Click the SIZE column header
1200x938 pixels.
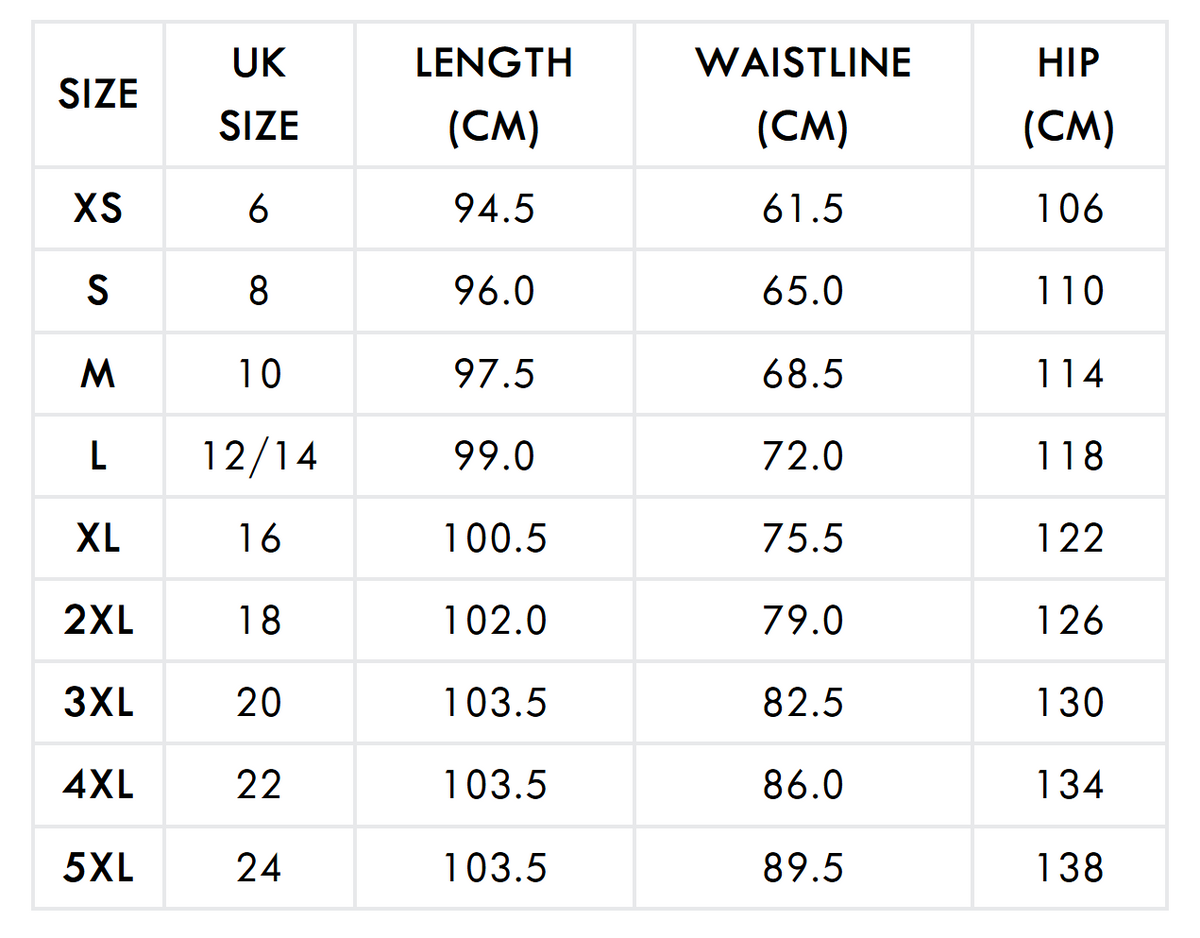(x=98, y=94)
